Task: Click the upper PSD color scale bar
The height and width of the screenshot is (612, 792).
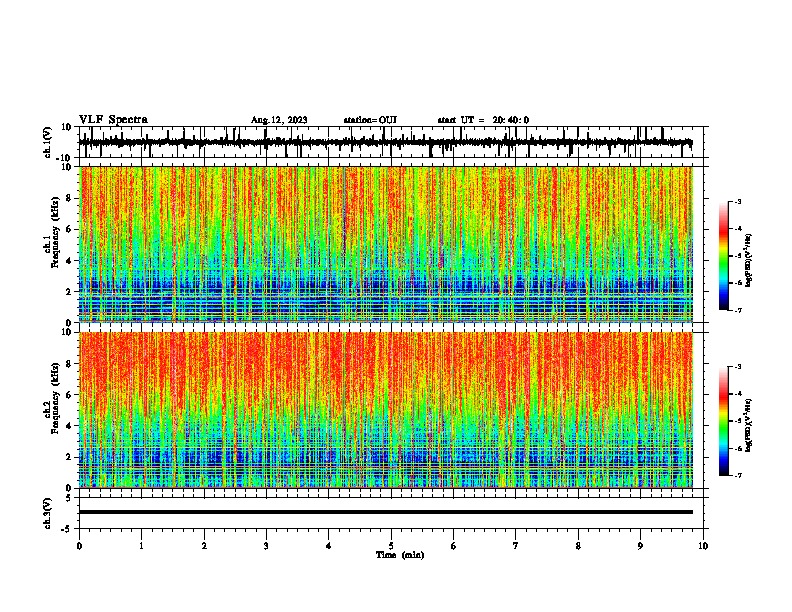Action: 723,256
